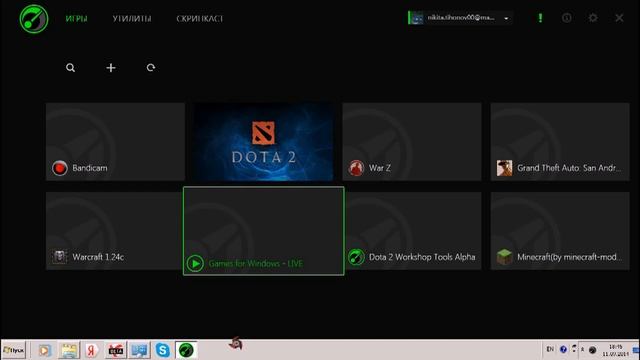Refresh the games list
This screenshot has width=640, height=360.
151,68
